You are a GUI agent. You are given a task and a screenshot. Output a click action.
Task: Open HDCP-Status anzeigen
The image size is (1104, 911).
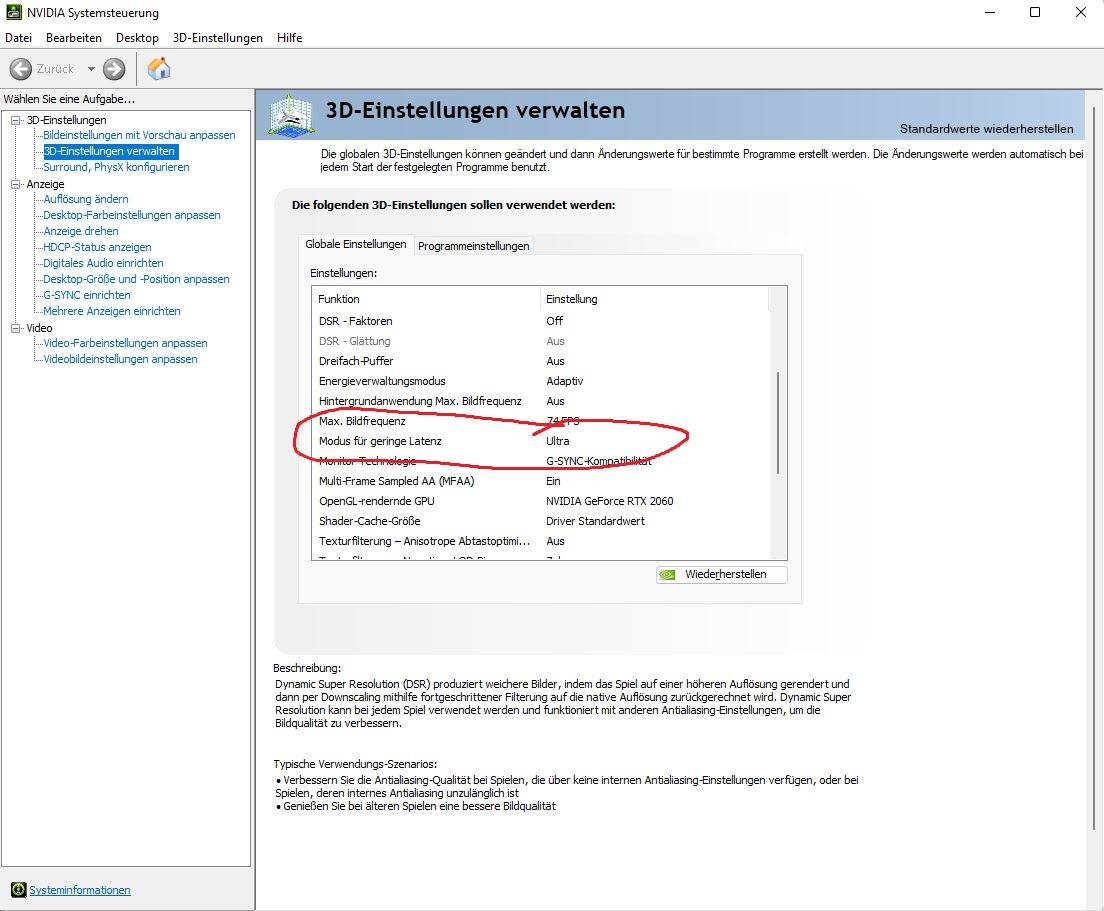tap(97, 247)
